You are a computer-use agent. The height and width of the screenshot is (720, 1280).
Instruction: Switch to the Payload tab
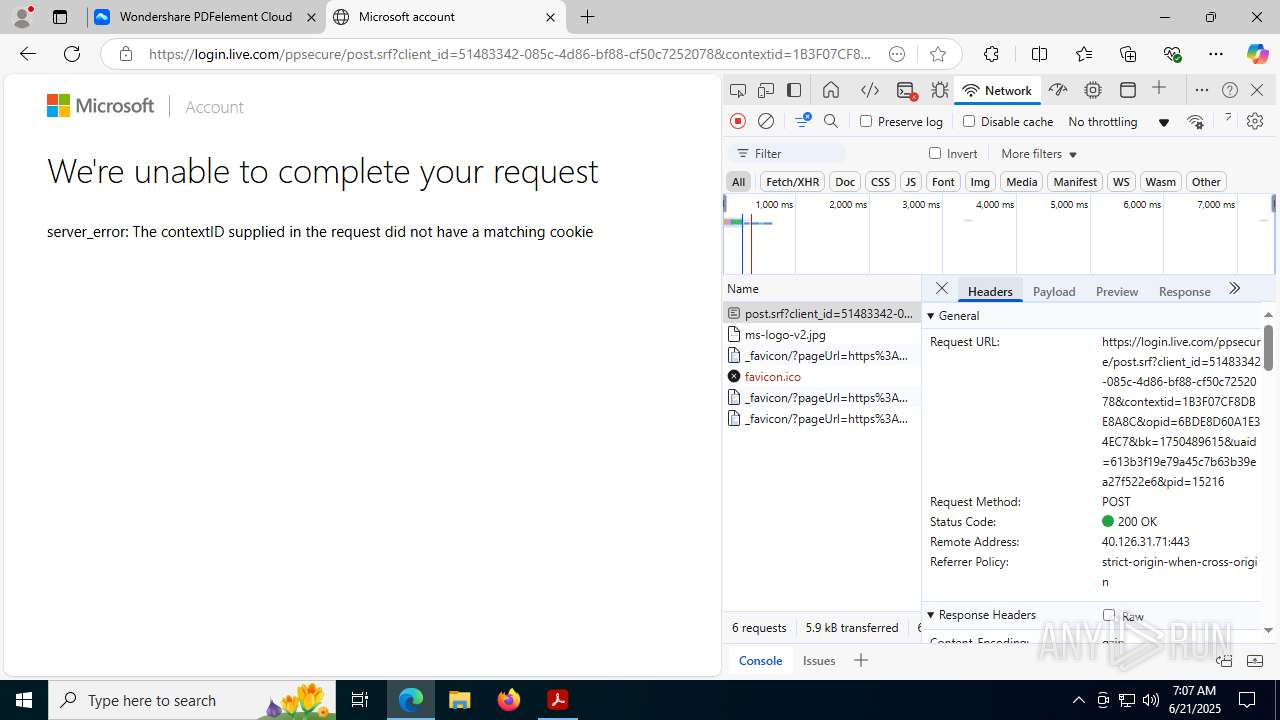pyautogui.click(x=1054, y=291)
